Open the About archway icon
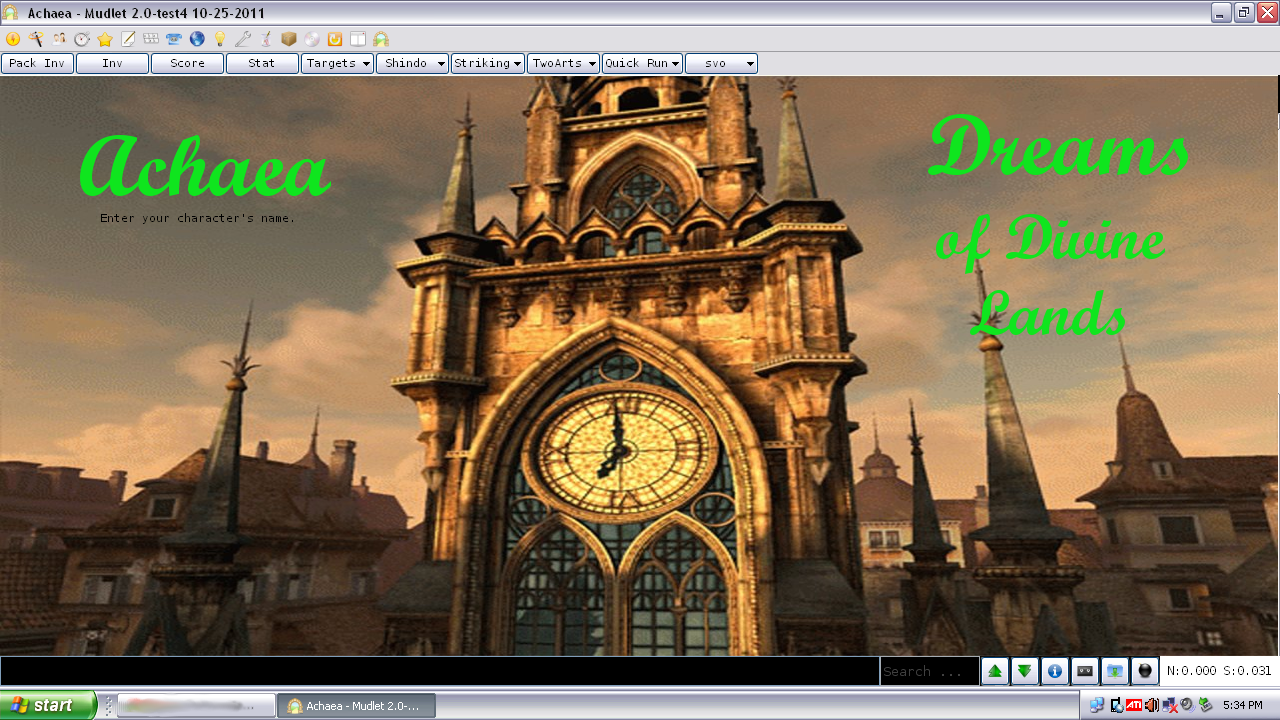This screenshot has width=1280, height=720. [x=381, y=39]
